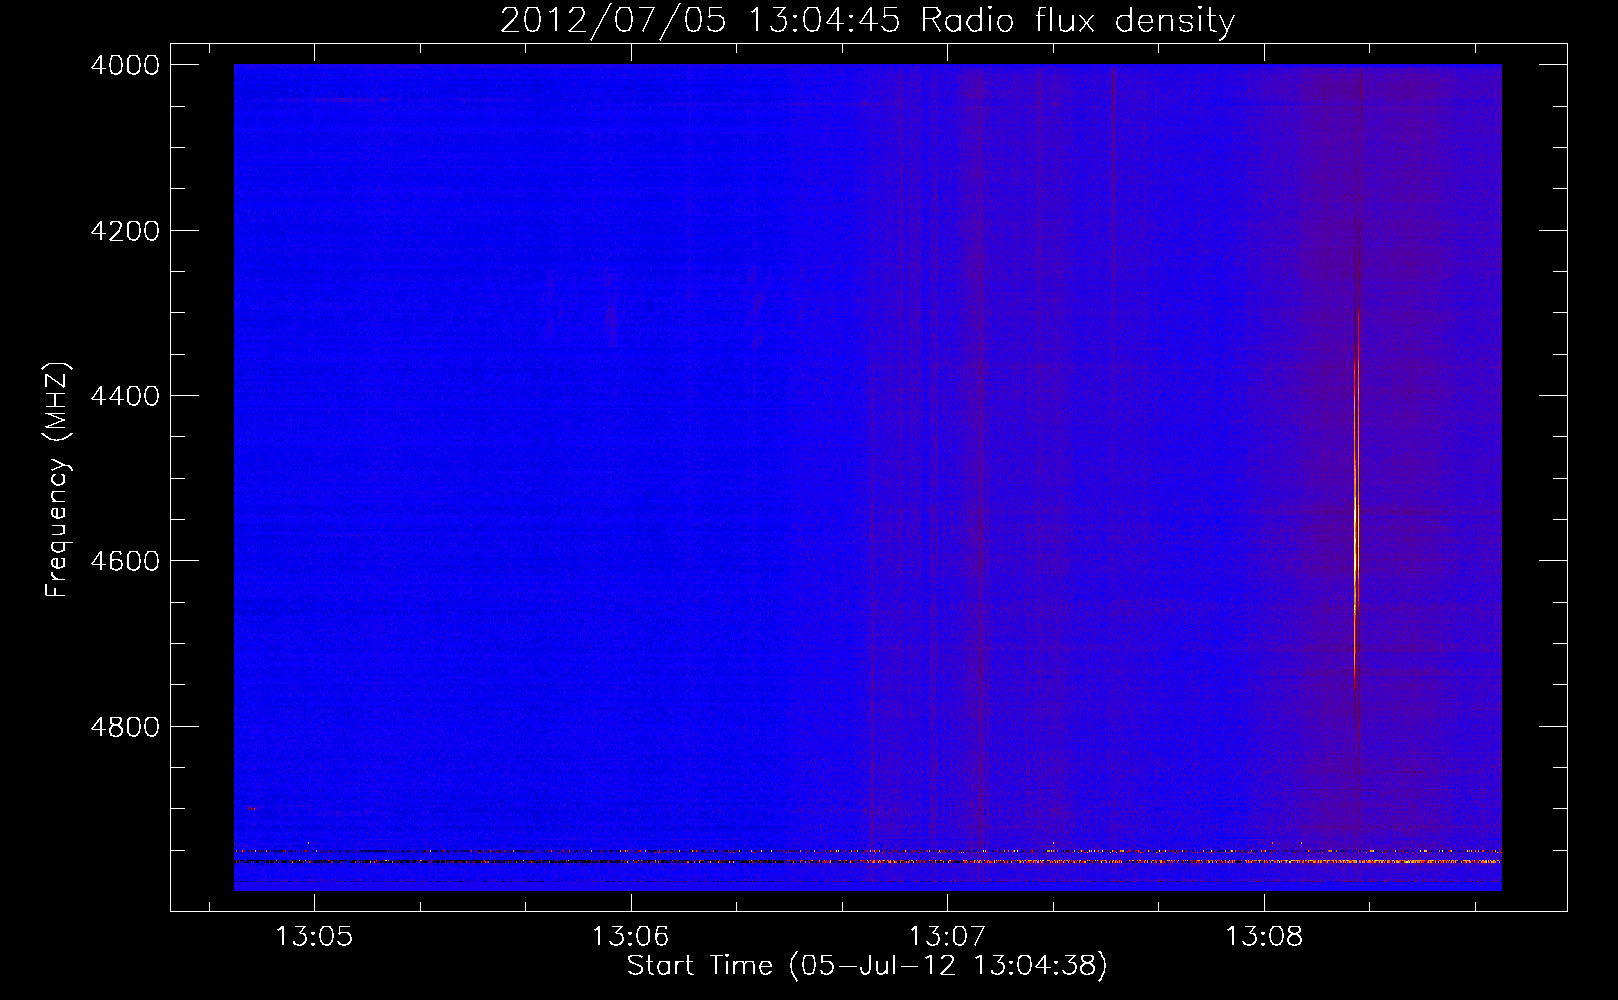The height and width of the screenshot is (1000, 1618).
Task: Click the 13:07 time tick label
Action: (x=947, y=936)
